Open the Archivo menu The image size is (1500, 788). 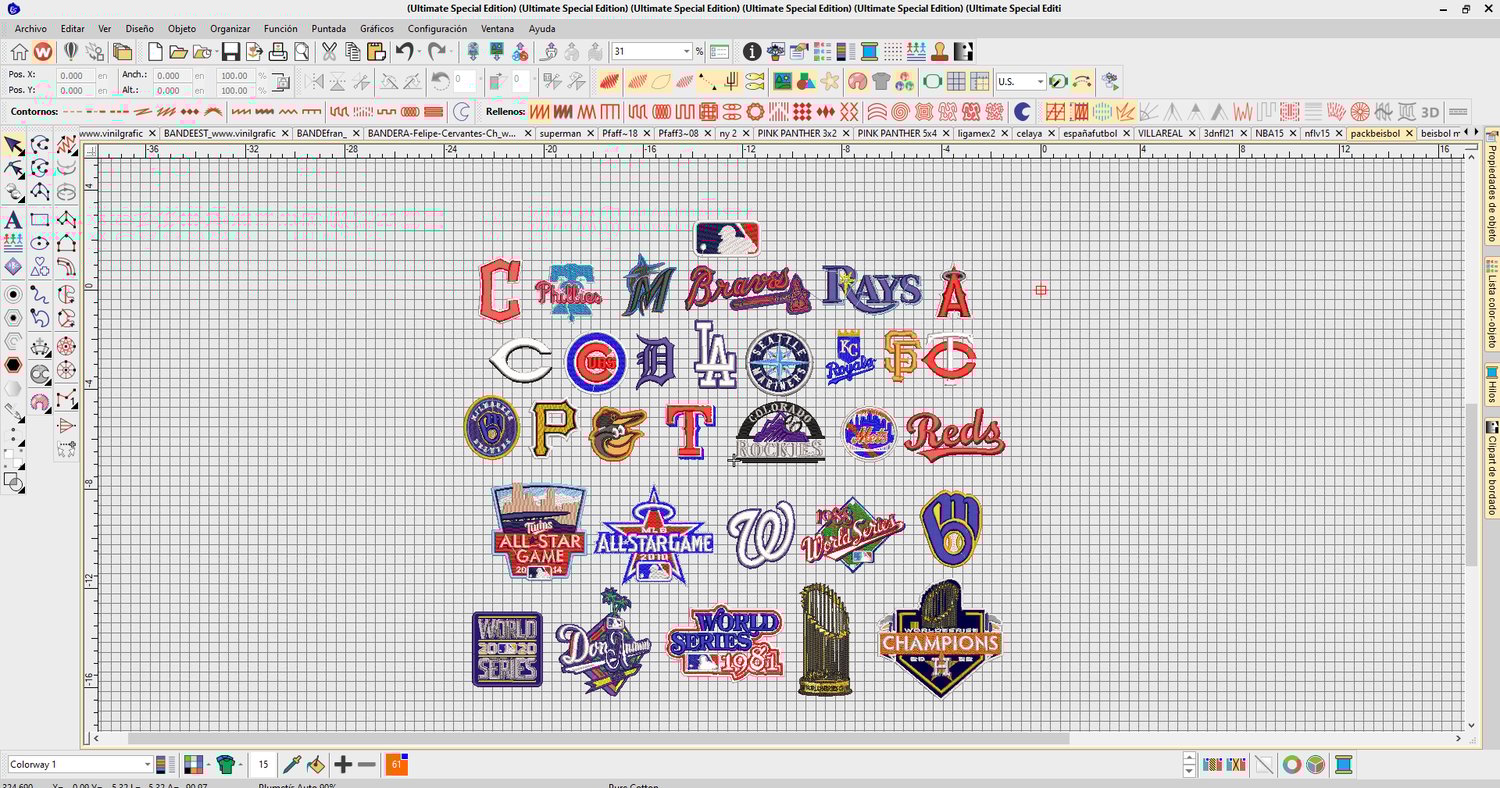[x=30, y=29]
